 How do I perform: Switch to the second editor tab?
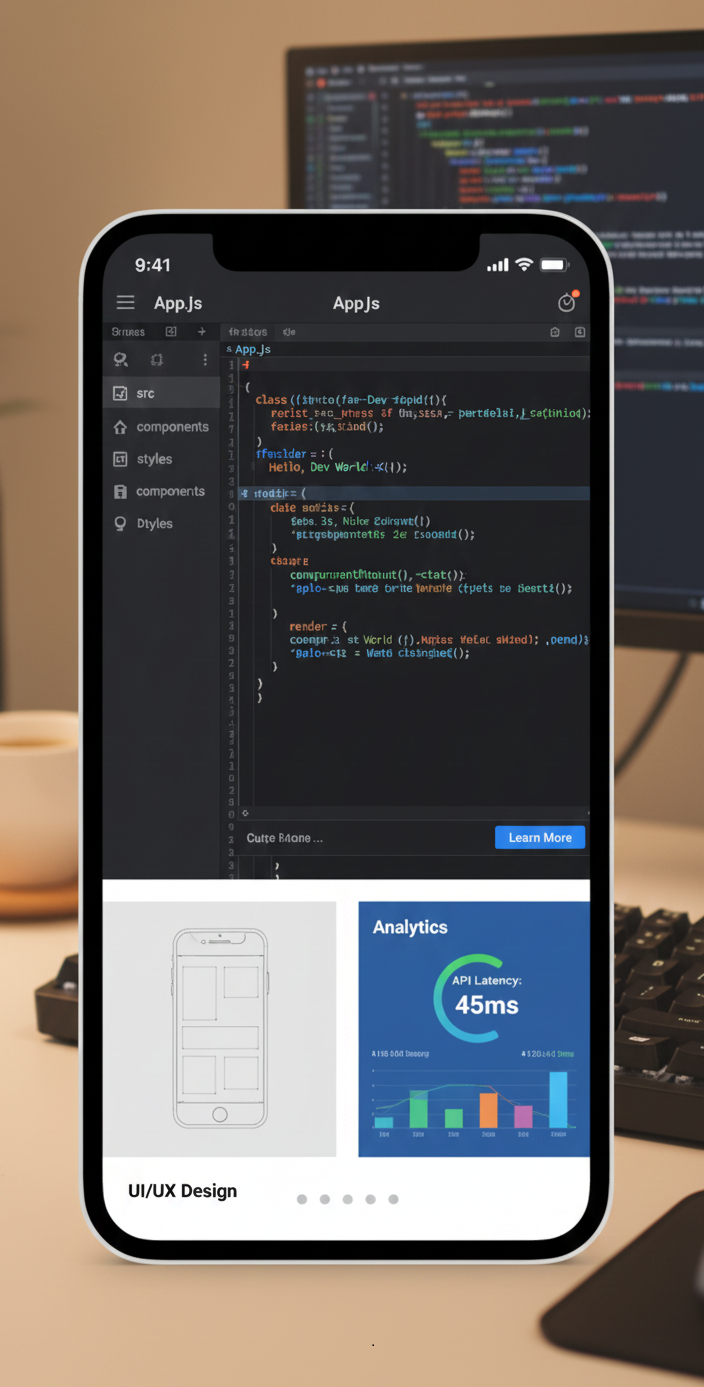point(288,331)
